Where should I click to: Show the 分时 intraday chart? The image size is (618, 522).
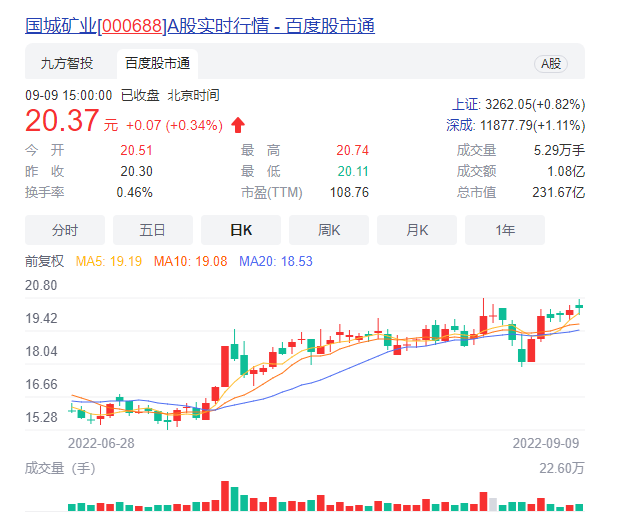pos(65,230)
